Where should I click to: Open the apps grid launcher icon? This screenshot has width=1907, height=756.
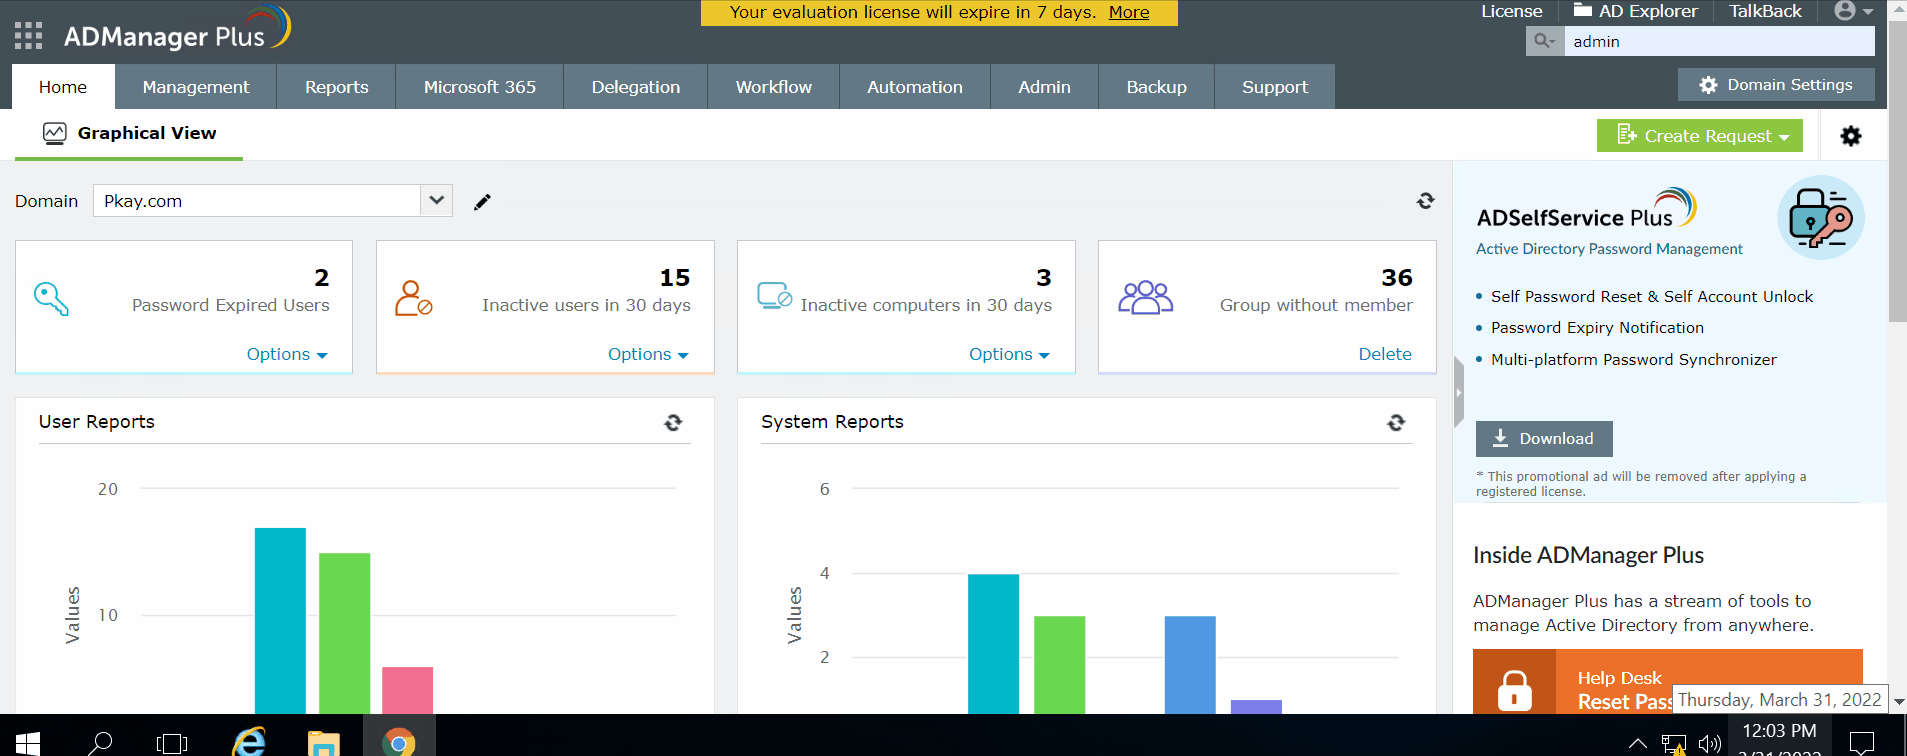click(x=28, y=36)
